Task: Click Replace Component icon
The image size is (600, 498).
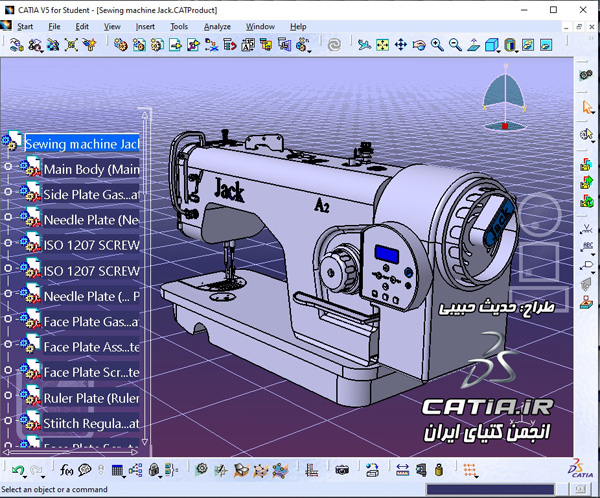Action: (211, 45)
